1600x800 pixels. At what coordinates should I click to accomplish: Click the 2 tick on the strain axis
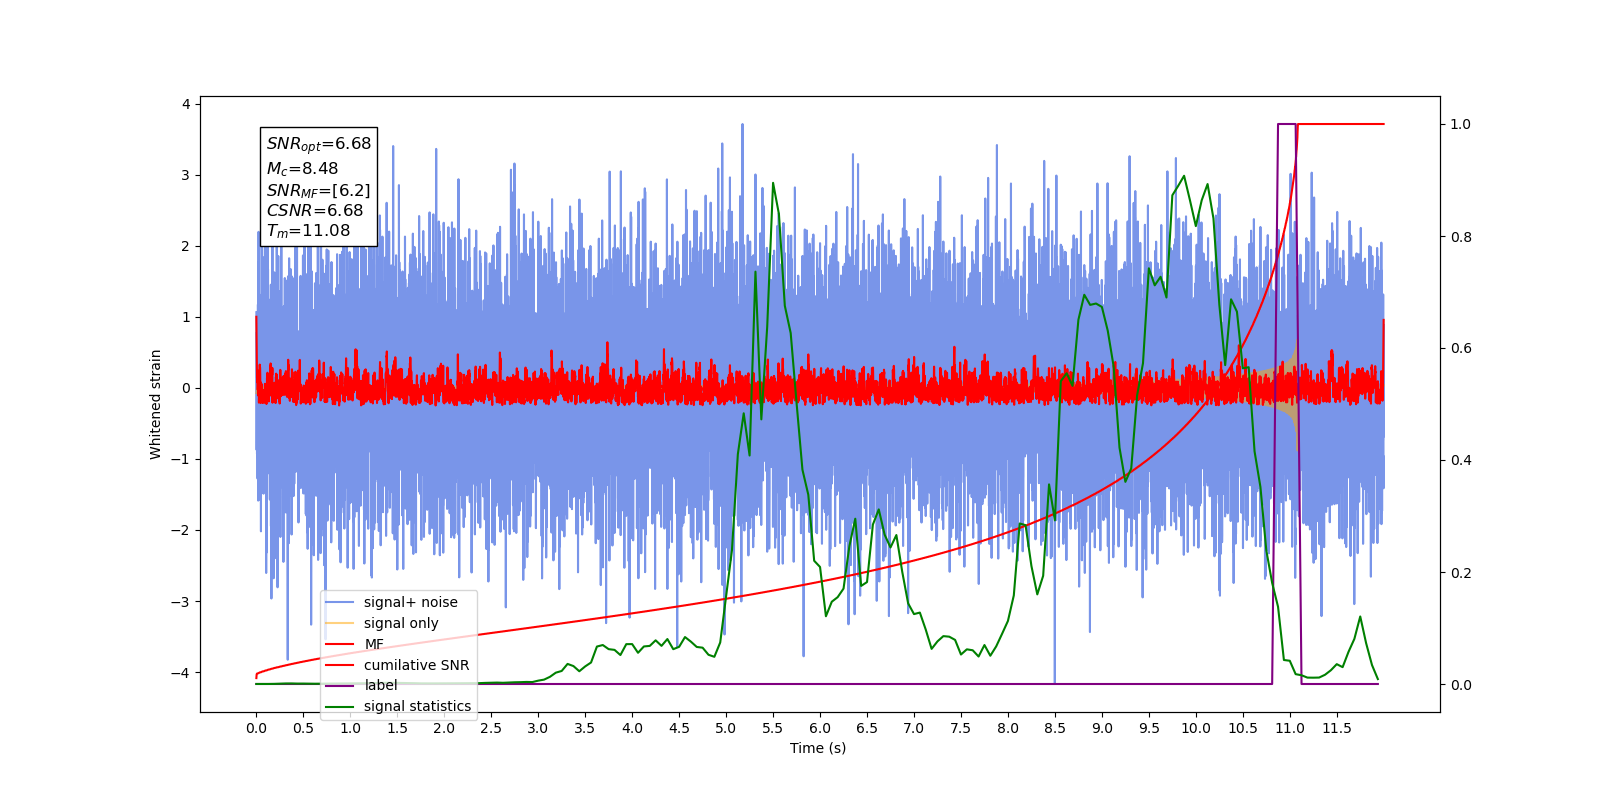click(x=186, y=246)
